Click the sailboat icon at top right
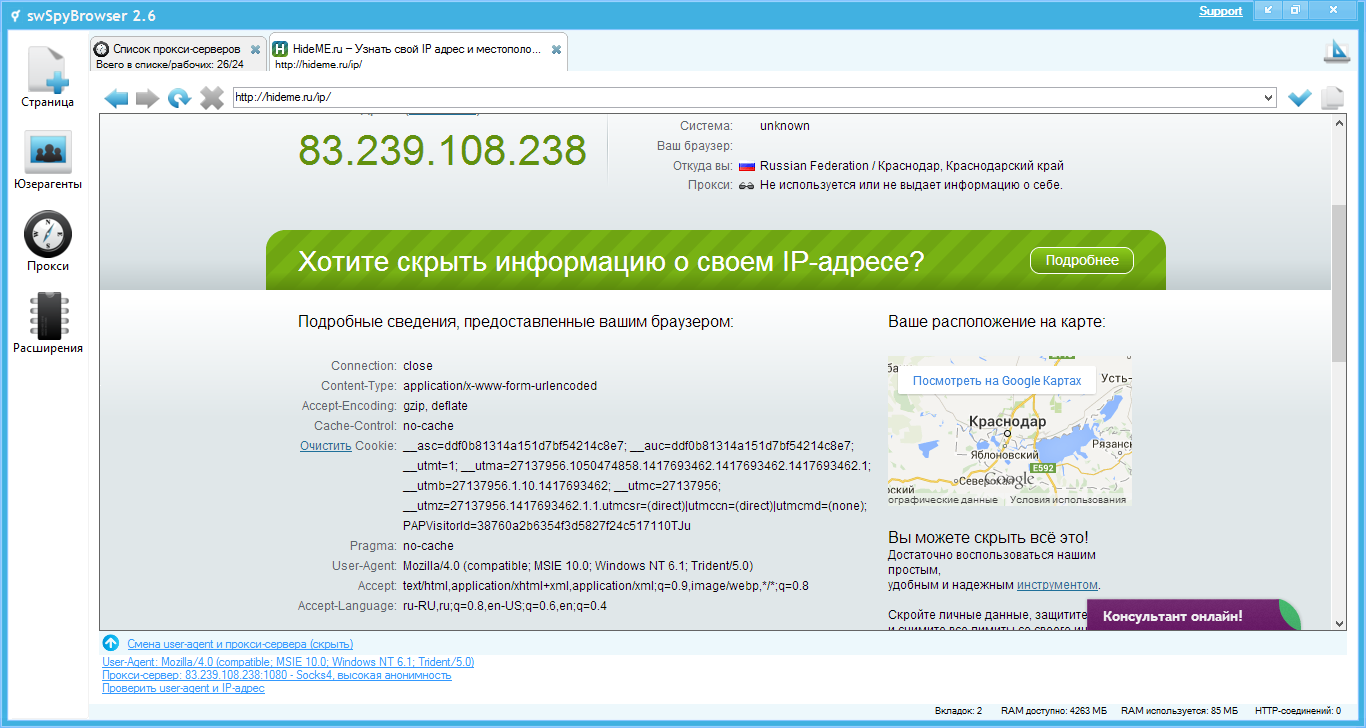The height and width of the screenshot is (728, 1366). (x=1336, y=52)
